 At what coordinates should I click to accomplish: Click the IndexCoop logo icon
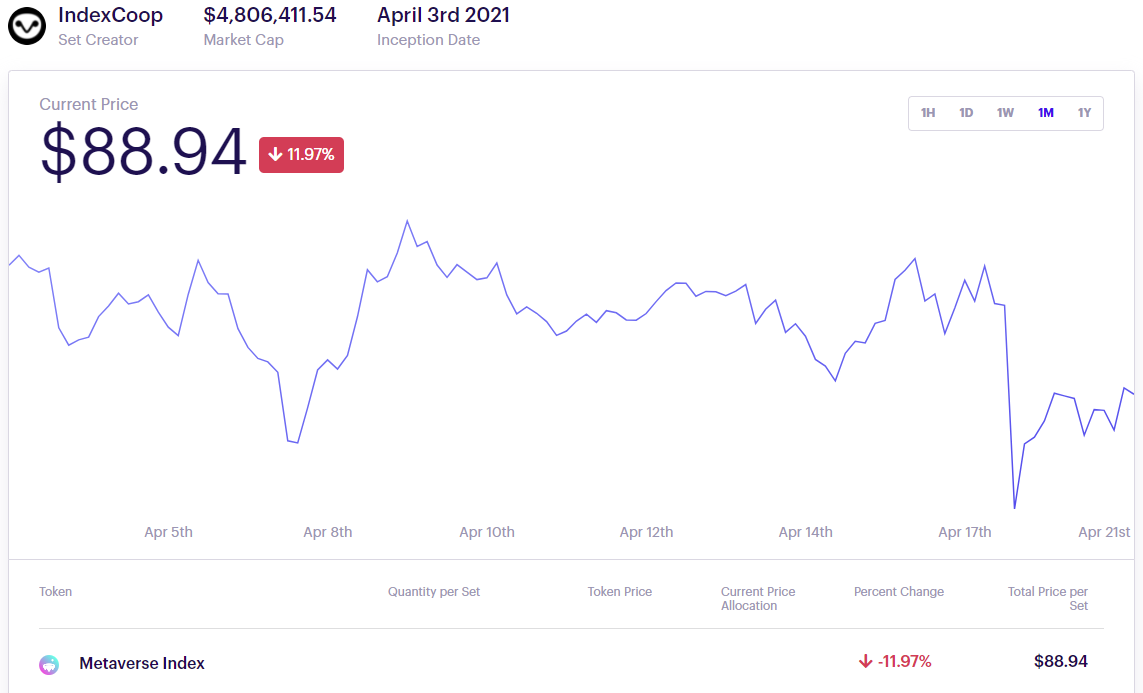pos(27,26)
